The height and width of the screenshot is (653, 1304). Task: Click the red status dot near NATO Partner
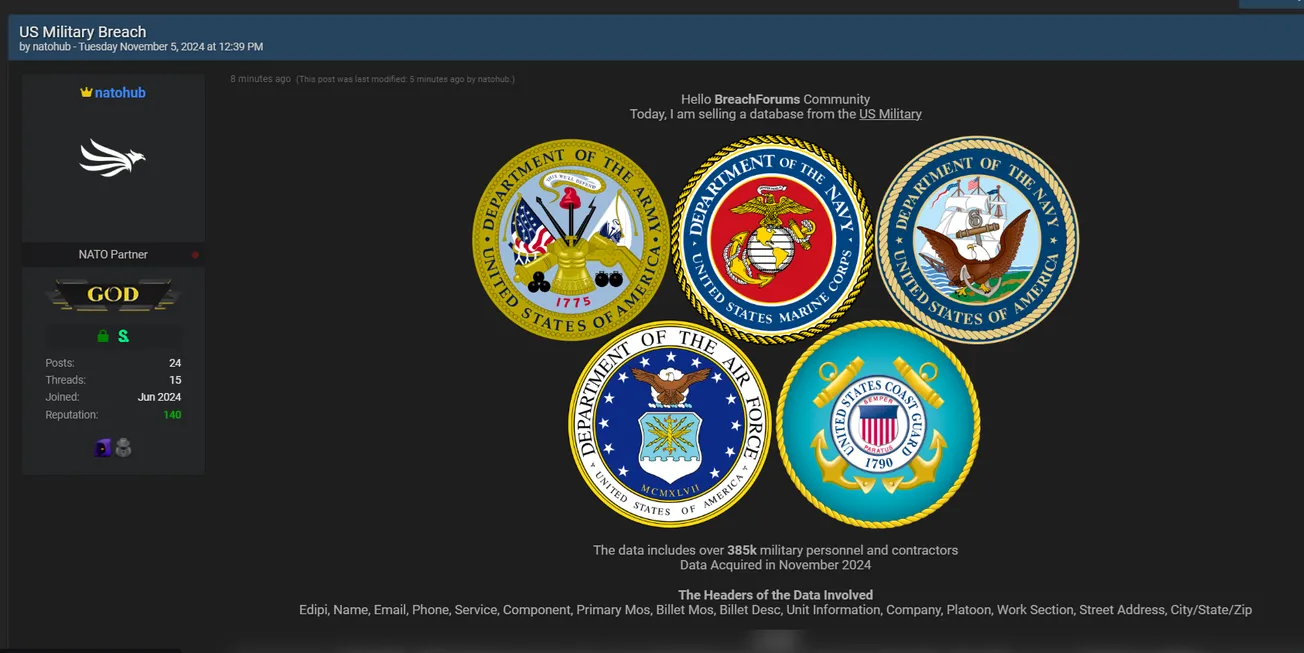point(196,254)
